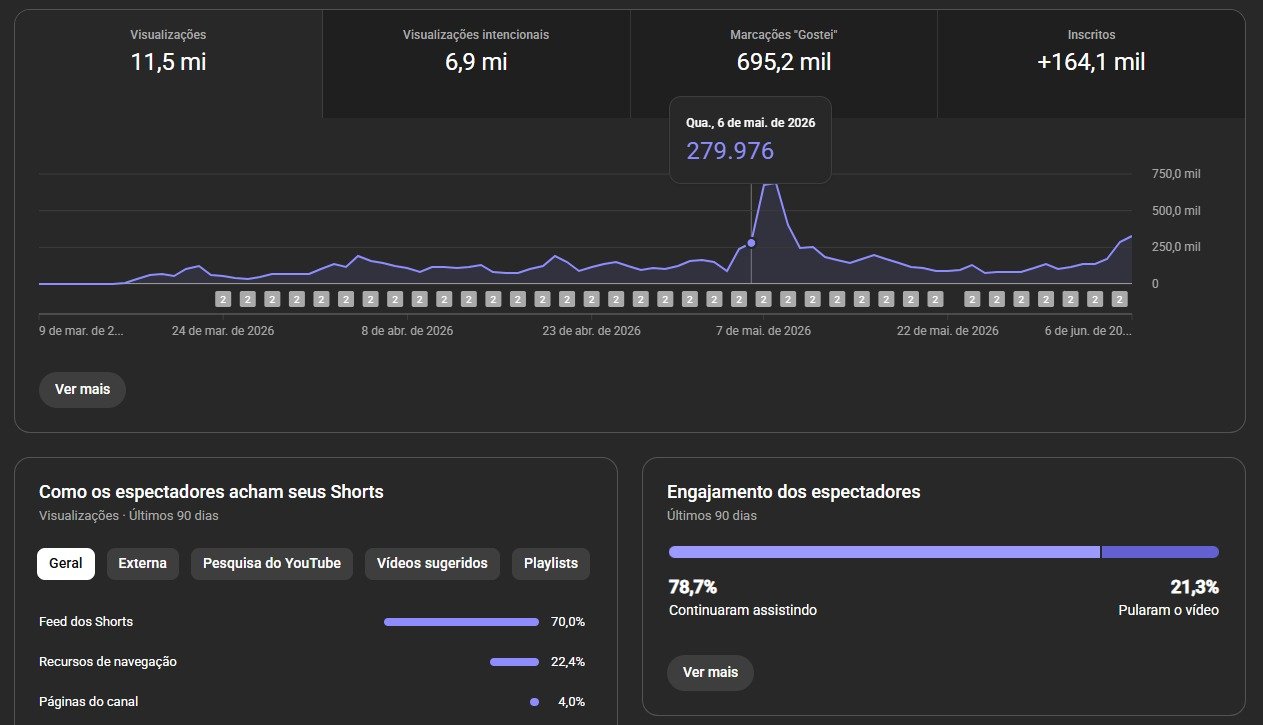This screenshot has width=1263, height=725.
Task: Click the 70,0% value
Action: tap(568, 622)
